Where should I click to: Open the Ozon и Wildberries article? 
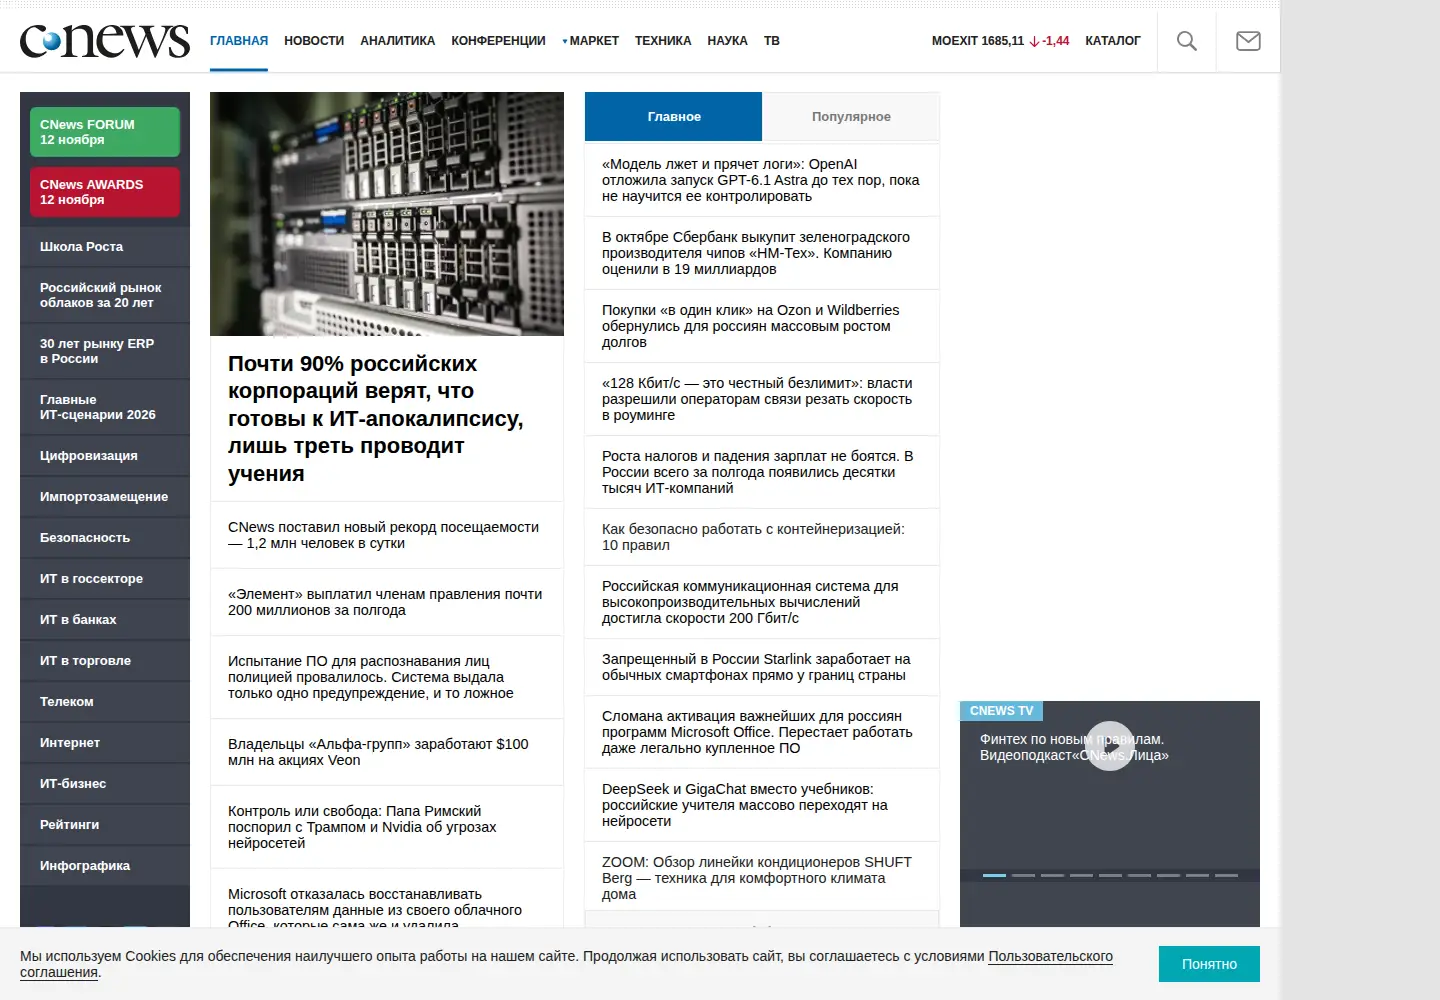click(751, 326)
